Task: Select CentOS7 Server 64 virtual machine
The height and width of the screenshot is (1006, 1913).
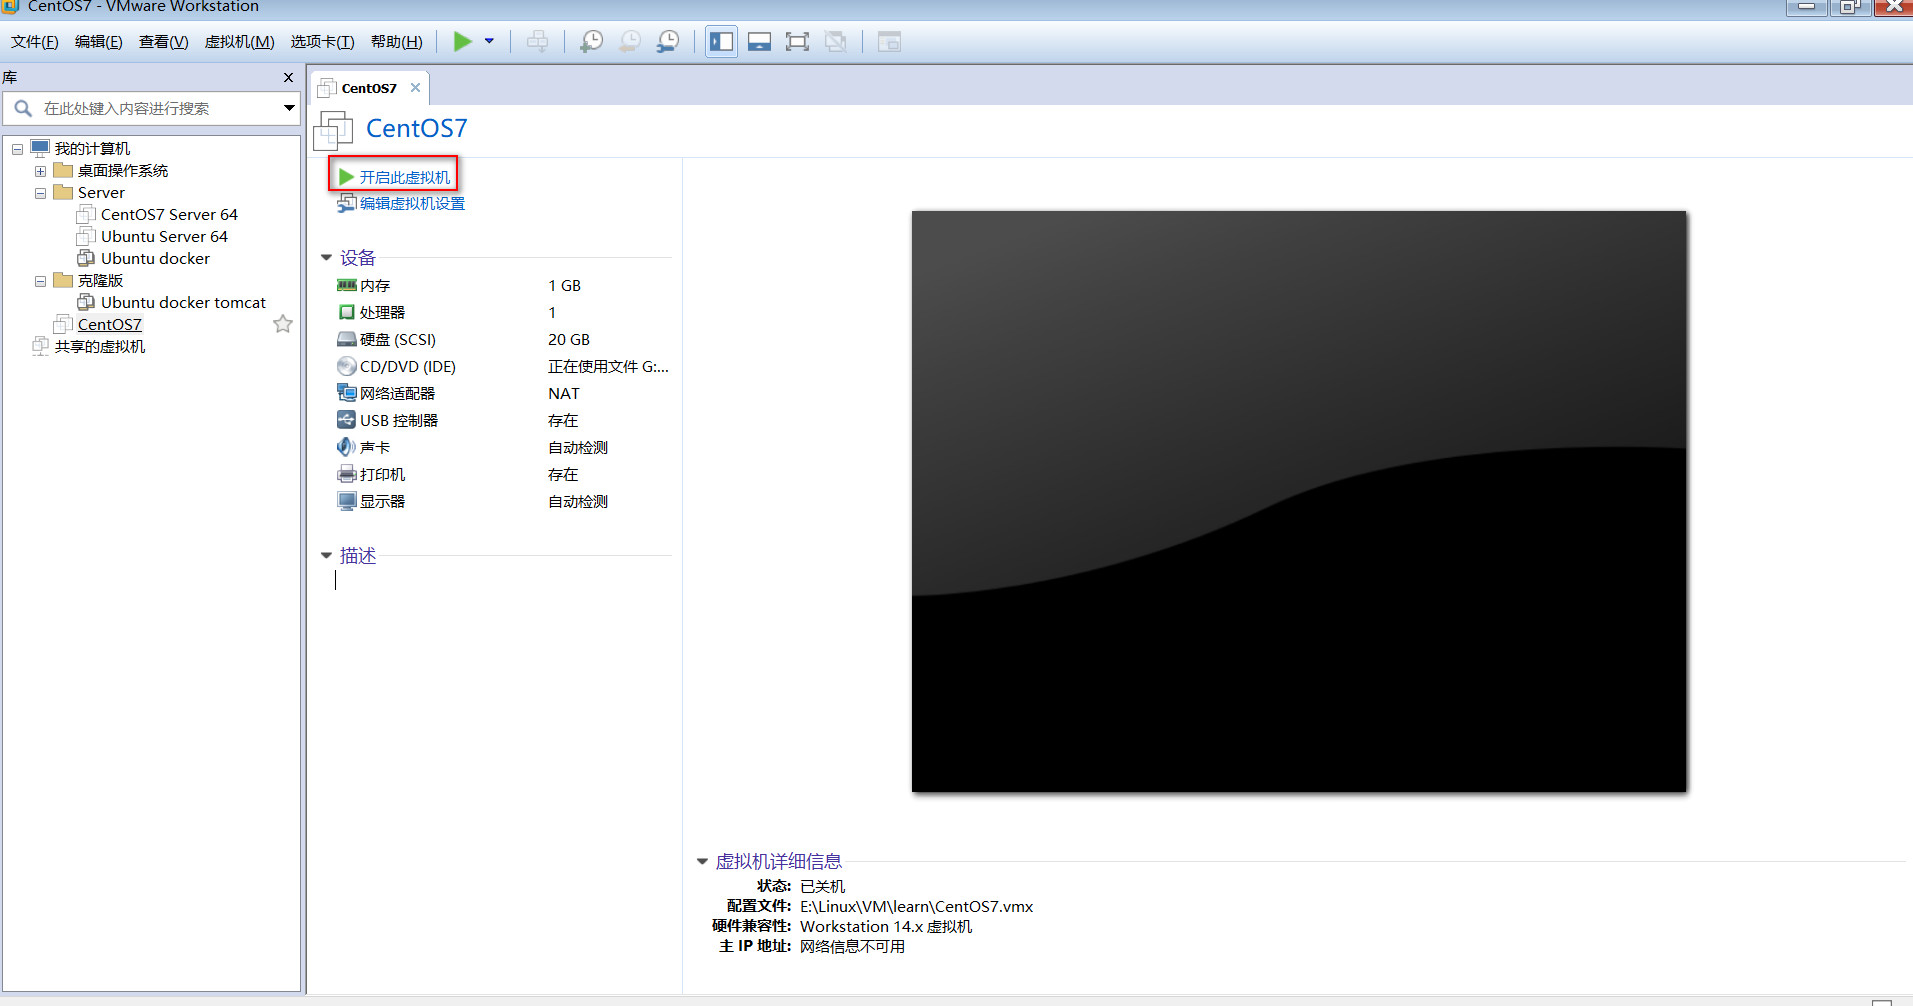Action: [169, 214]
